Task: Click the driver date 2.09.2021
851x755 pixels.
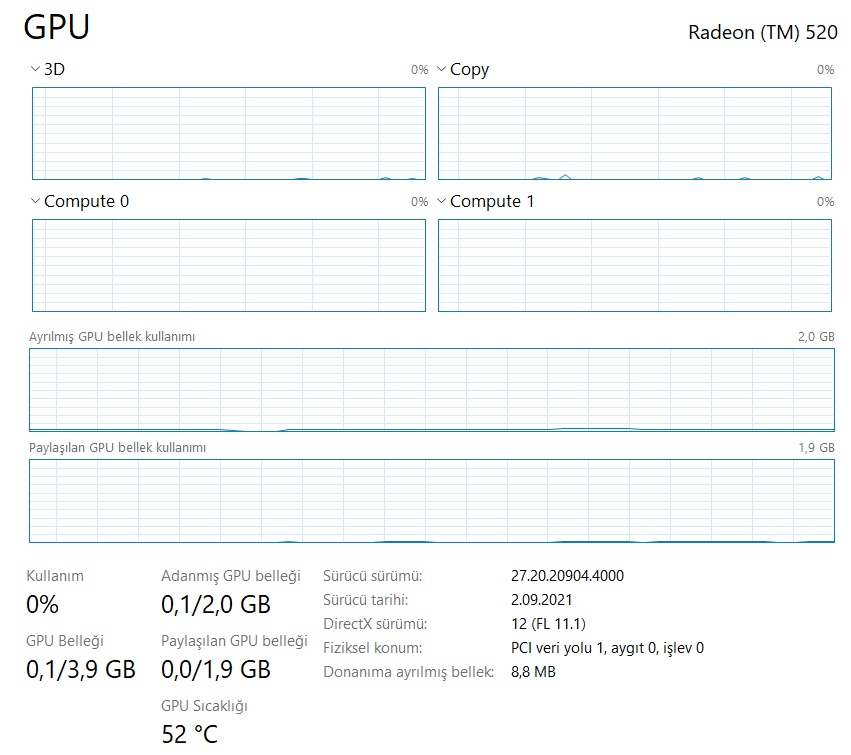Action: coord(541,600)
